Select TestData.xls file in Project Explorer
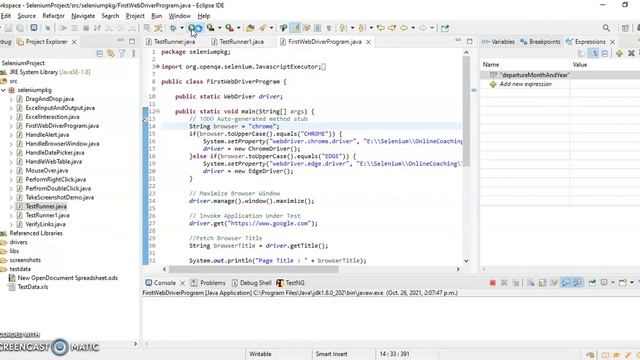640x360 pixels. [33, 287]
